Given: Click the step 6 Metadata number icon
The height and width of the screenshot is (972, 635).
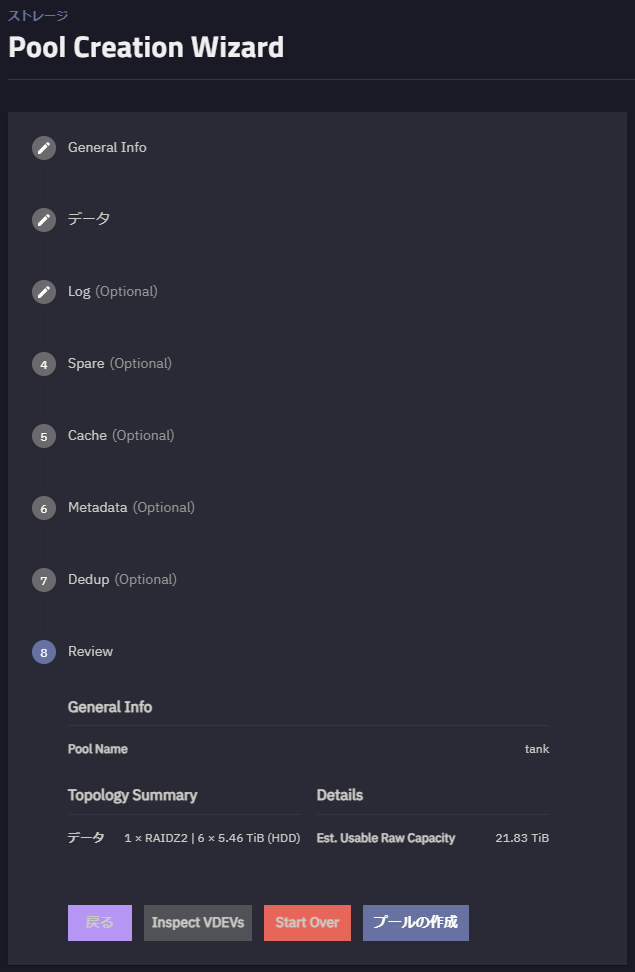Looking at the screenshot, I should click(x=44, y=508).
